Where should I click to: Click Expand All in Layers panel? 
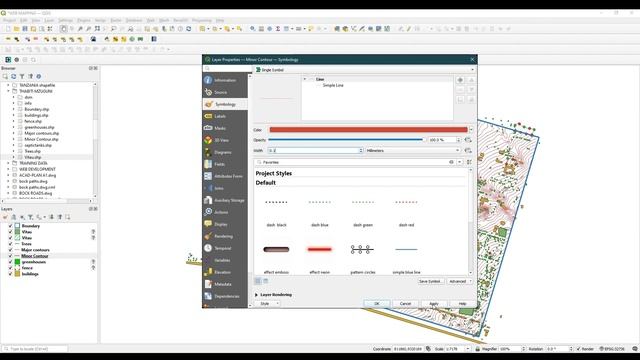[x=51, y=217]
